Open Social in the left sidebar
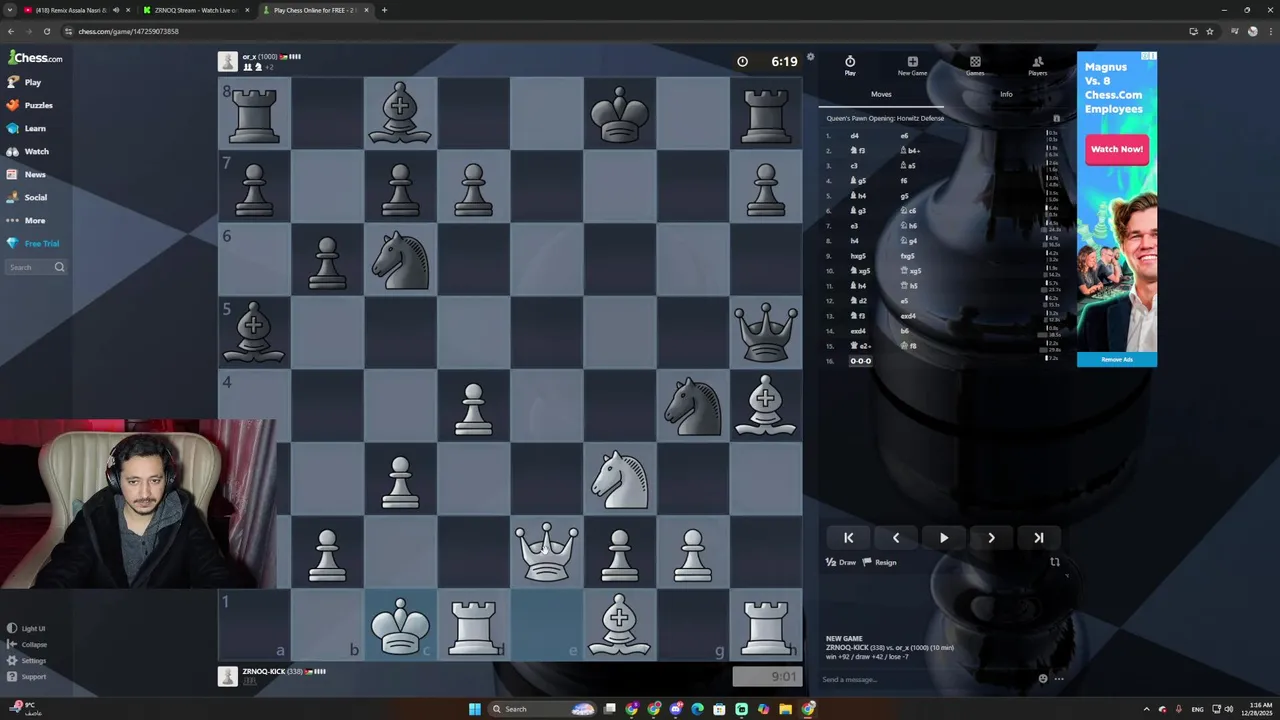This screenshot has width=1280, height=720. click(x=28, y=197)
